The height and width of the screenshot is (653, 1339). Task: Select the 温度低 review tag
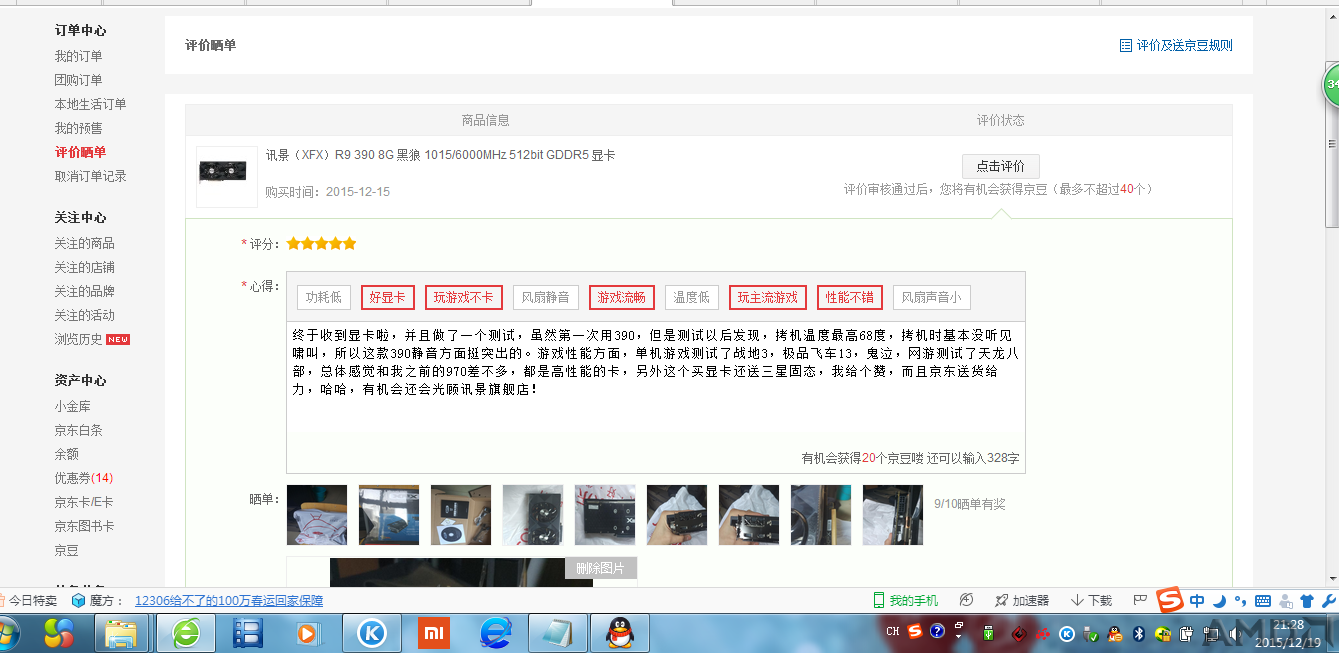[x=692, y=297]
